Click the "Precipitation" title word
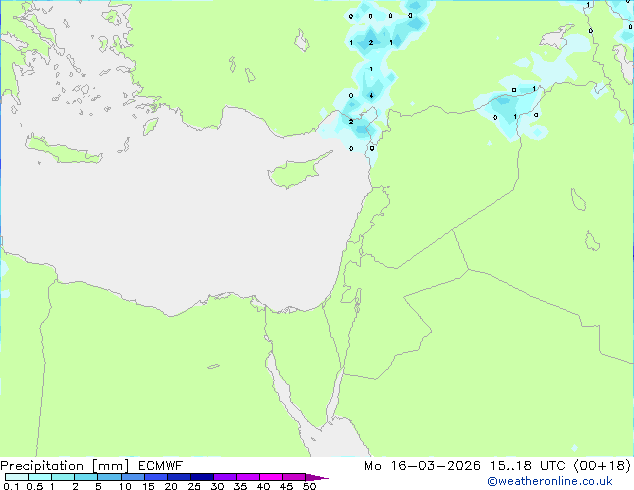 [42, 466]
